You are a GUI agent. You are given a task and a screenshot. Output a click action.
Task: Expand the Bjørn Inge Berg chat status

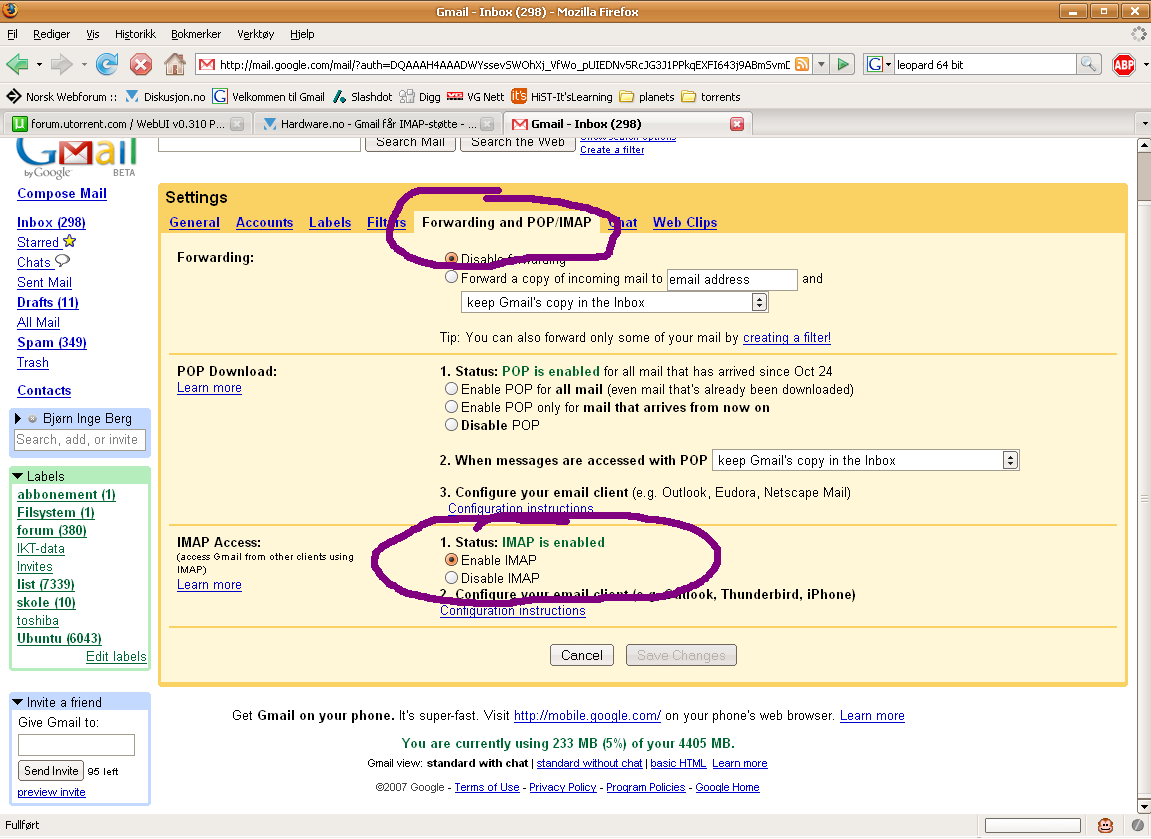pos(18,418)
